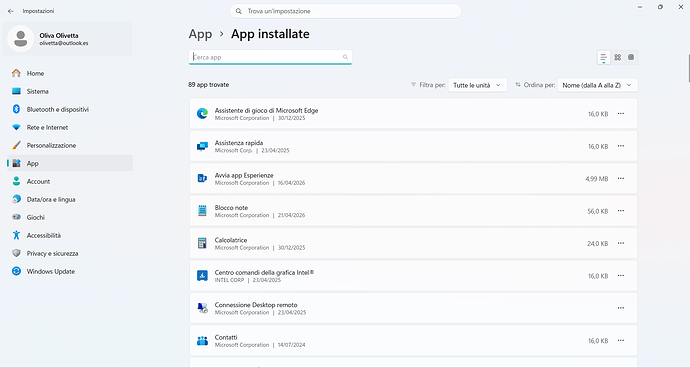The image size is (690, 368).
Task: Switch to tile view layout
Action: (x=631, y=57)
